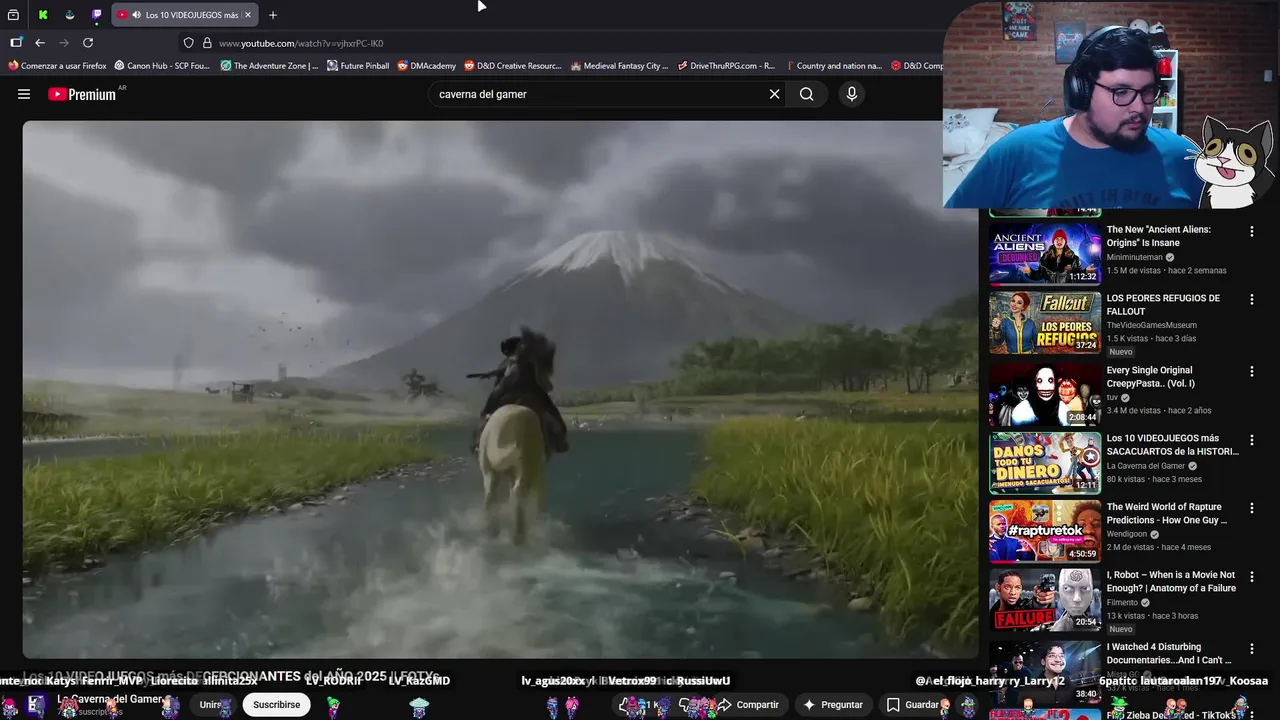Click the 'Guardar' save button
The image size is (1280, 720).
click(x=912, y=705)
